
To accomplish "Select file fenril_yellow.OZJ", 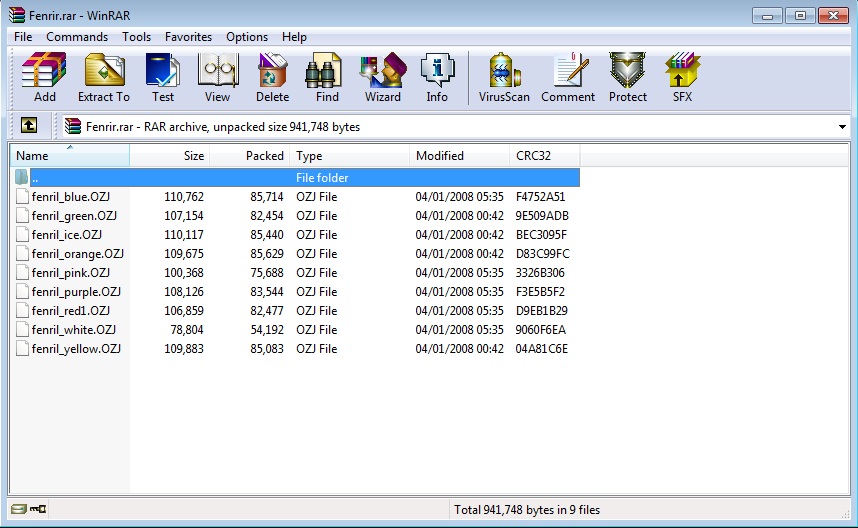I will [x=76, y=349].
